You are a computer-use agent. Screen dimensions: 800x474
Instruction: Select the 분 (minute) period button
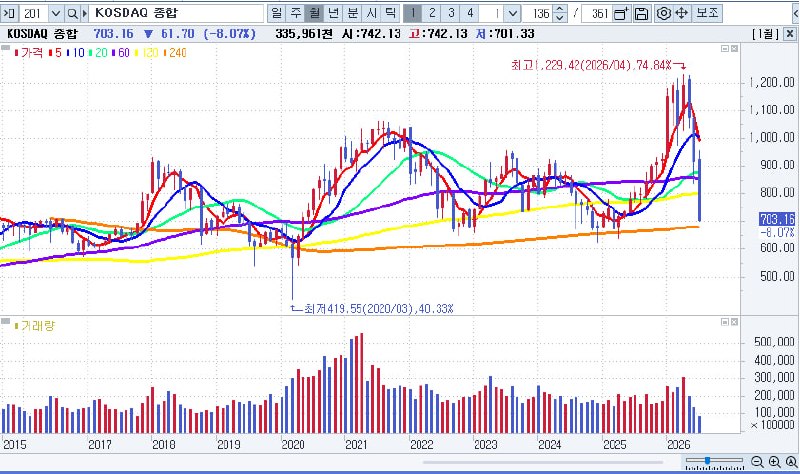pos(352,13)
